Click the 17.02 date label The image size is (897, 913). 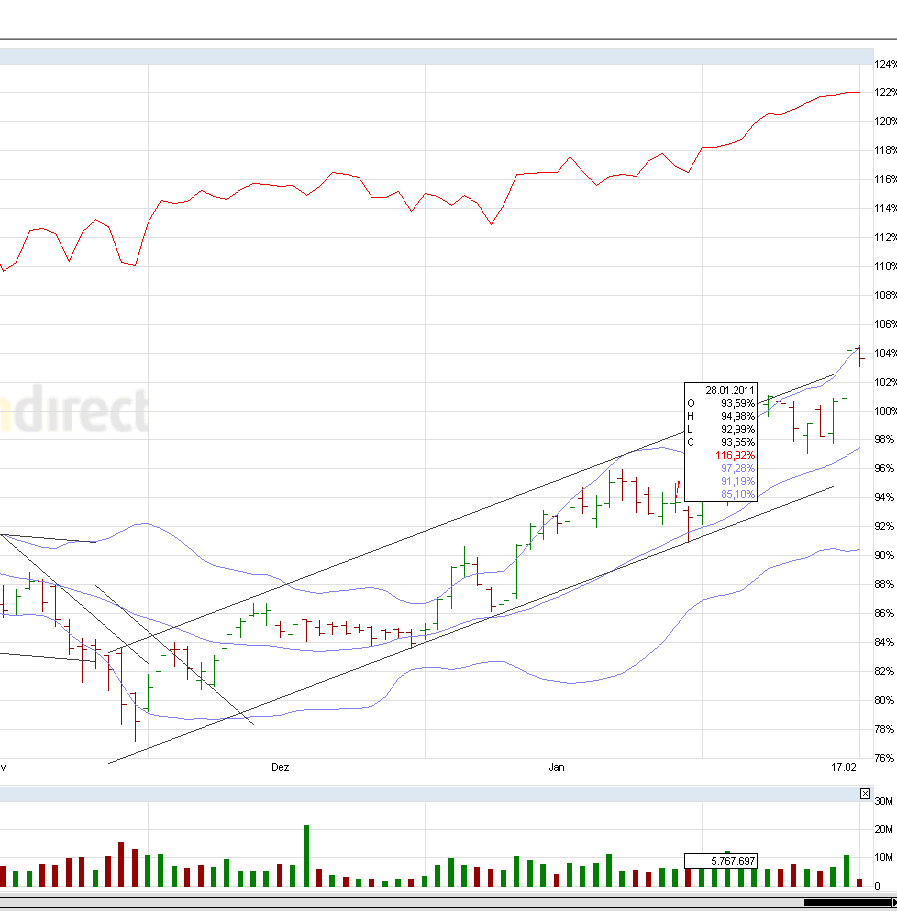[843, 767]
